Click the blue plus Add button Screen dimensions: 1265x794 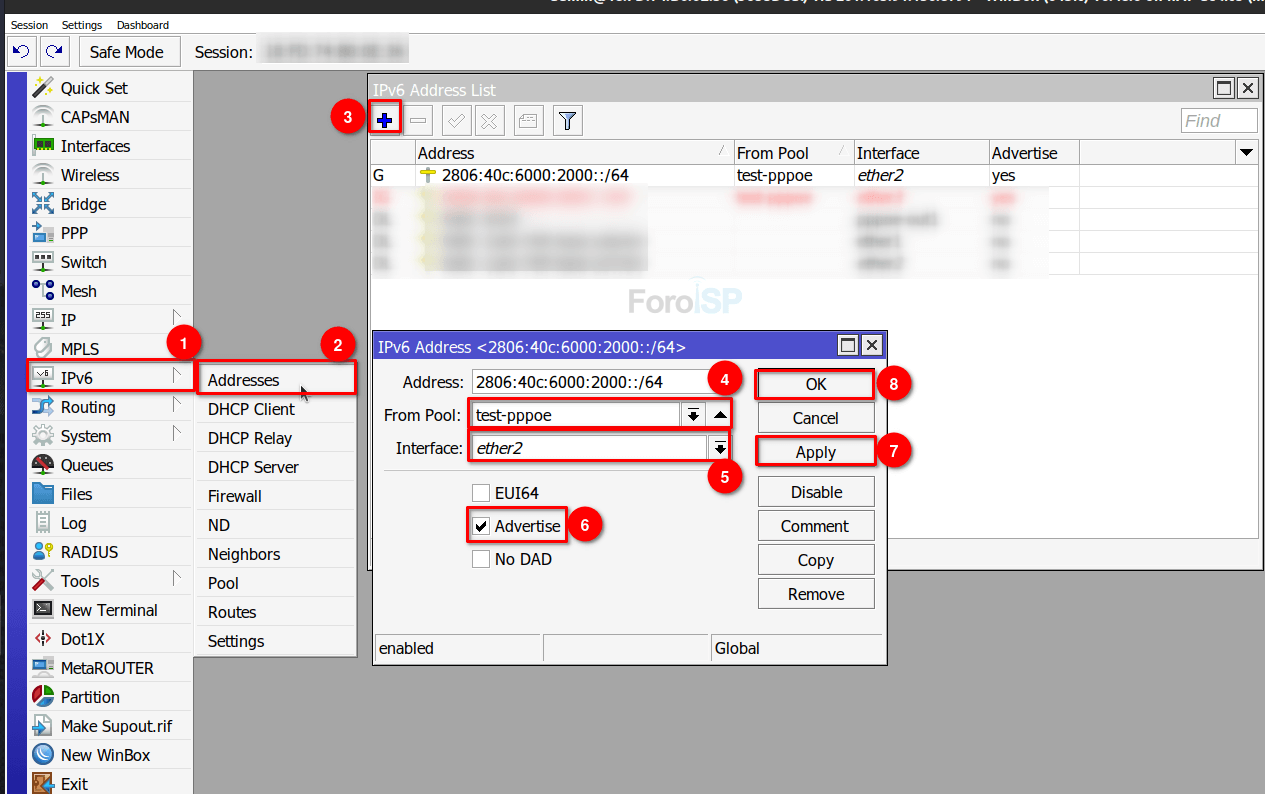(384, 121)
